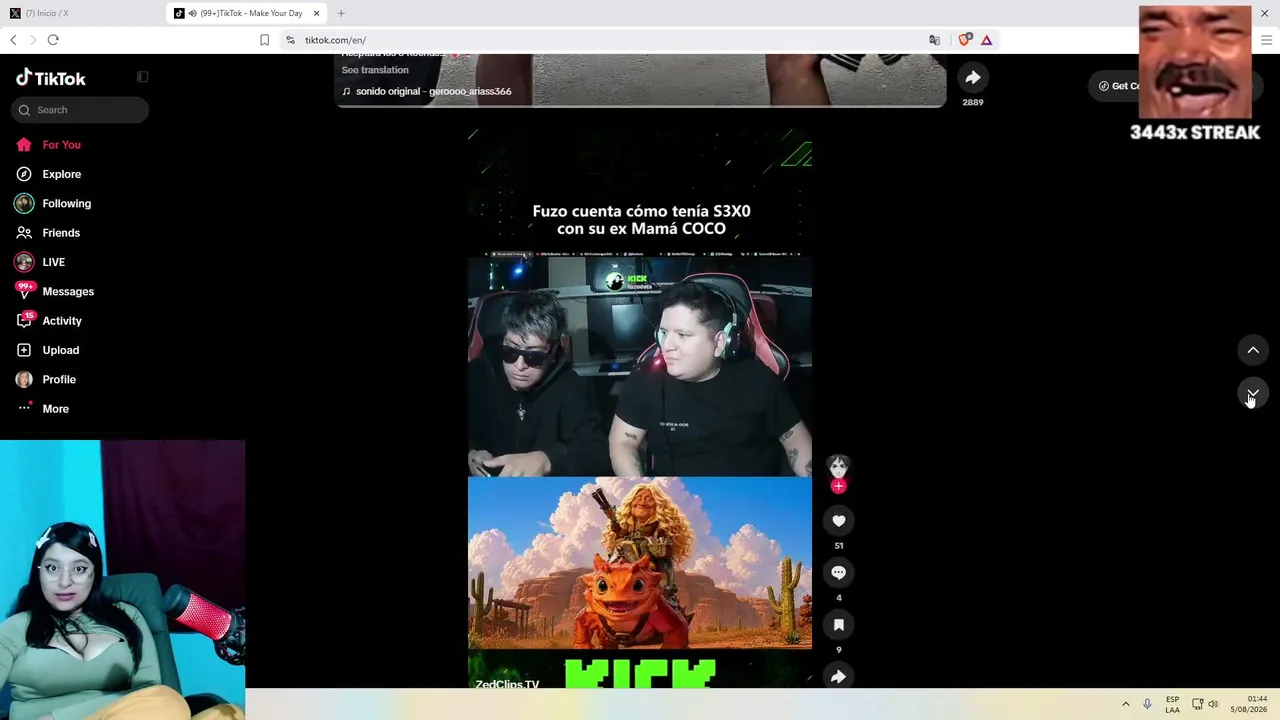Go to the previous video

click(x=1253, y=350)
